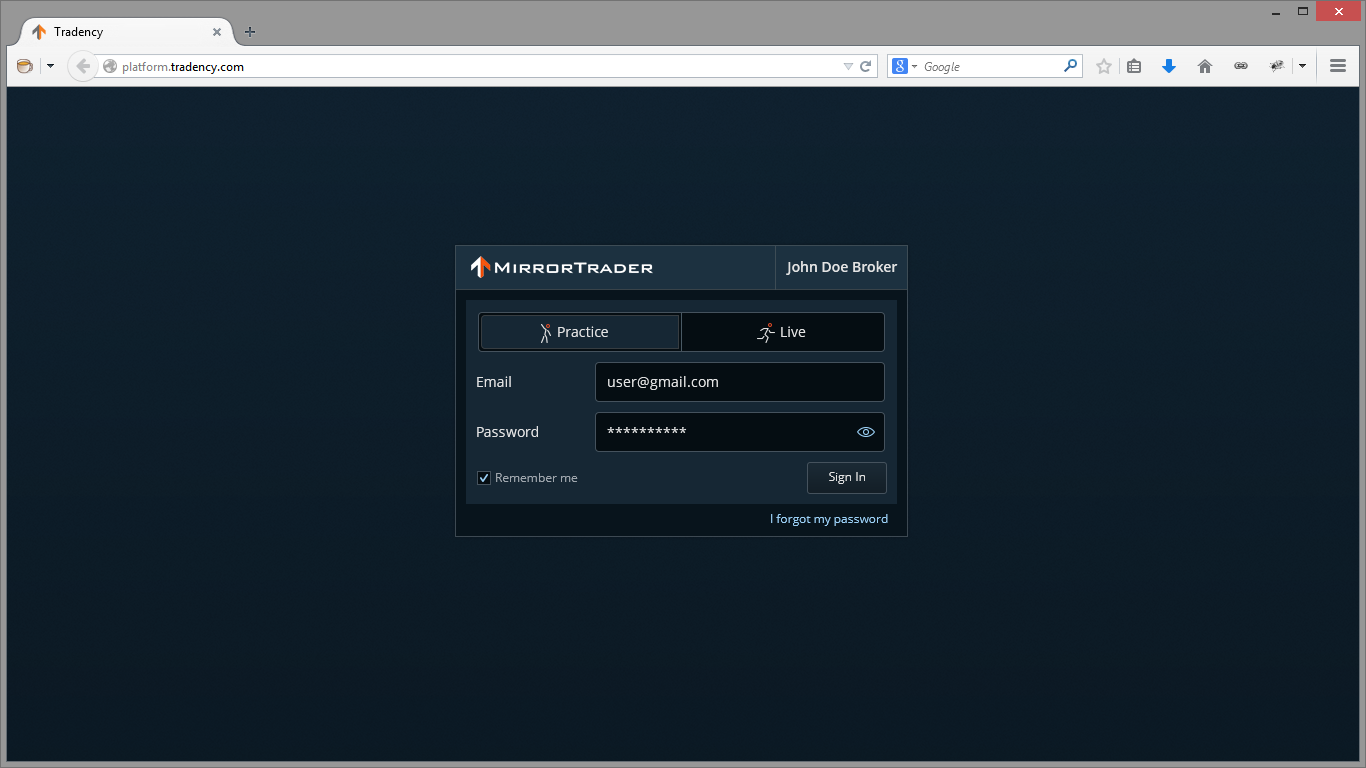Go to the browser Home icon

(1205, 66)
